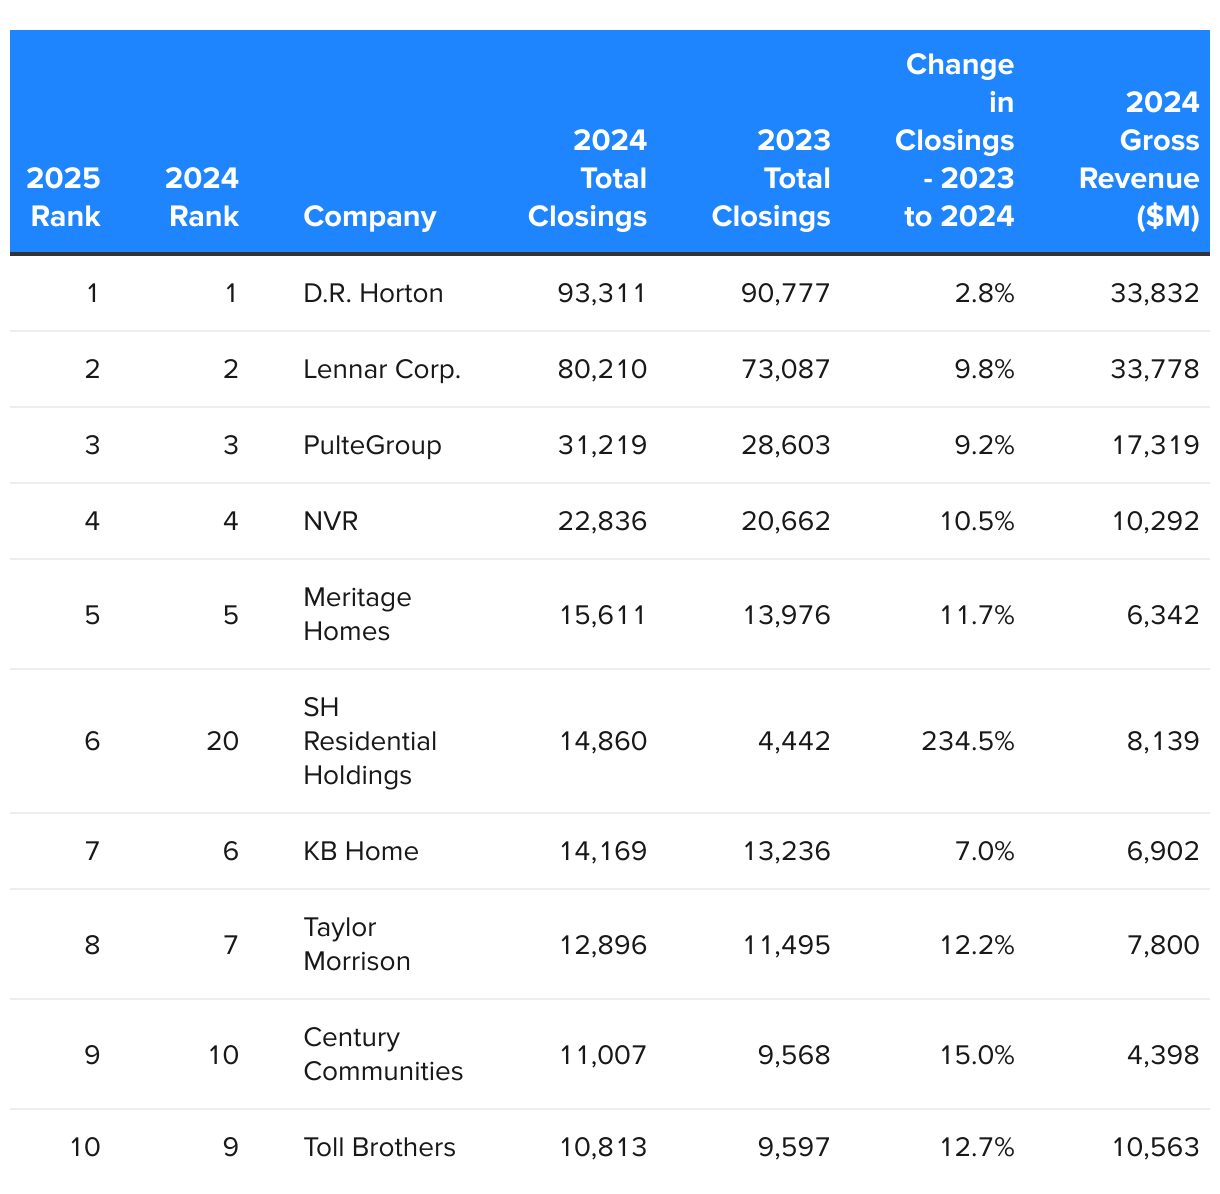Select the closings figure "10,813"
This screenshot has height=1194, width=1220.
pyautogui.click(x=603, y=1147)
